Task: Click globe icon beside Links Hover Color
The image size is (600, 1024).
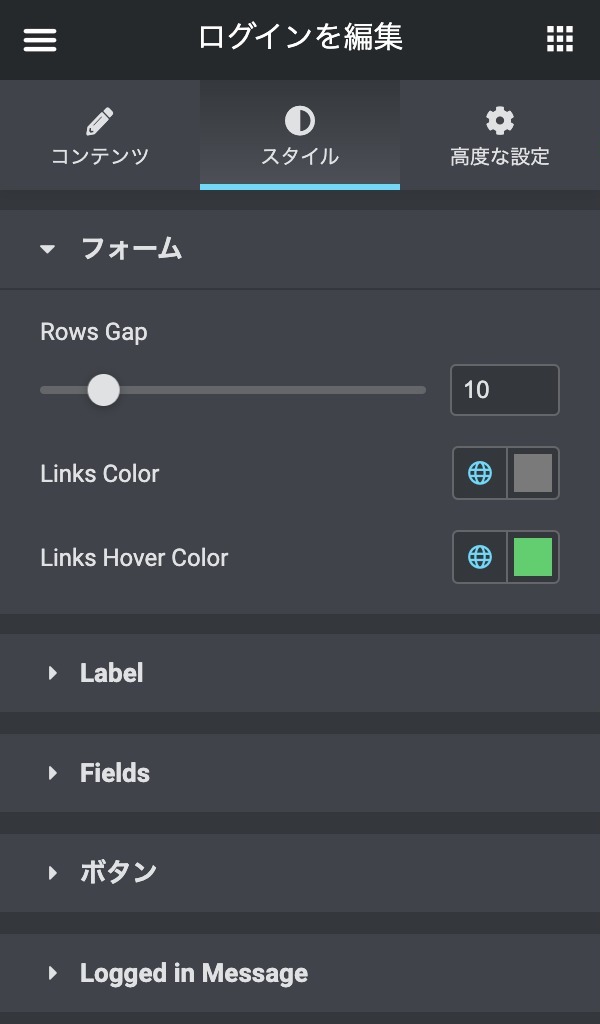Action: pyautogui.click(x=480, y=557)
